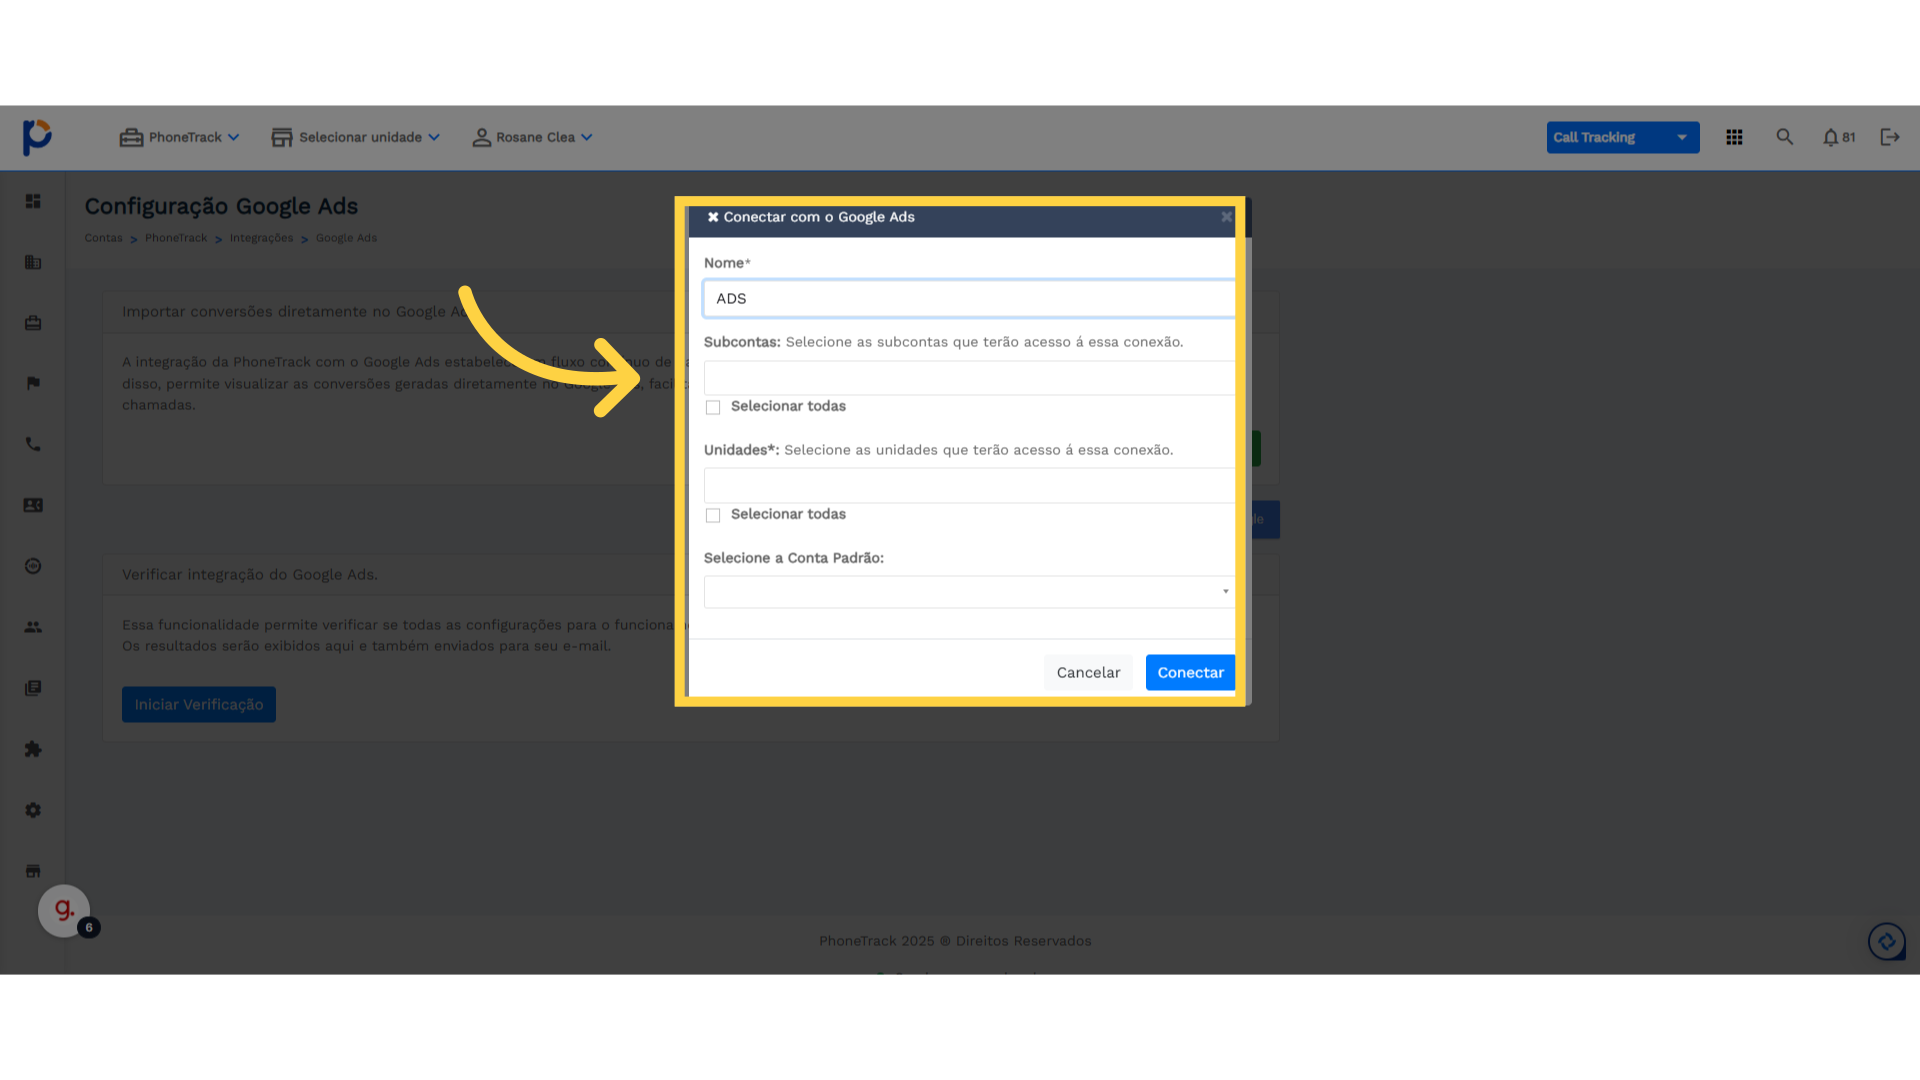Click the Iniciar Verificação button
The image size is (1920, 1080).
click(199, 705)
